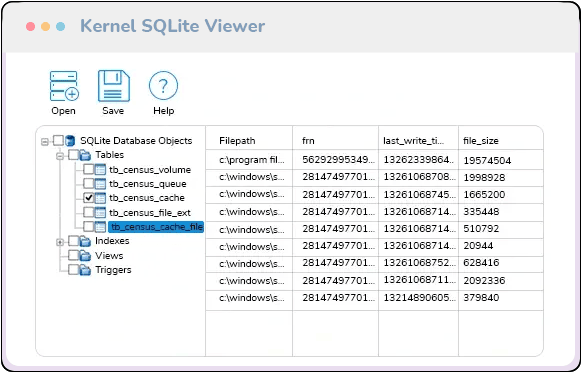Collapse the Tables tree node

60,156
